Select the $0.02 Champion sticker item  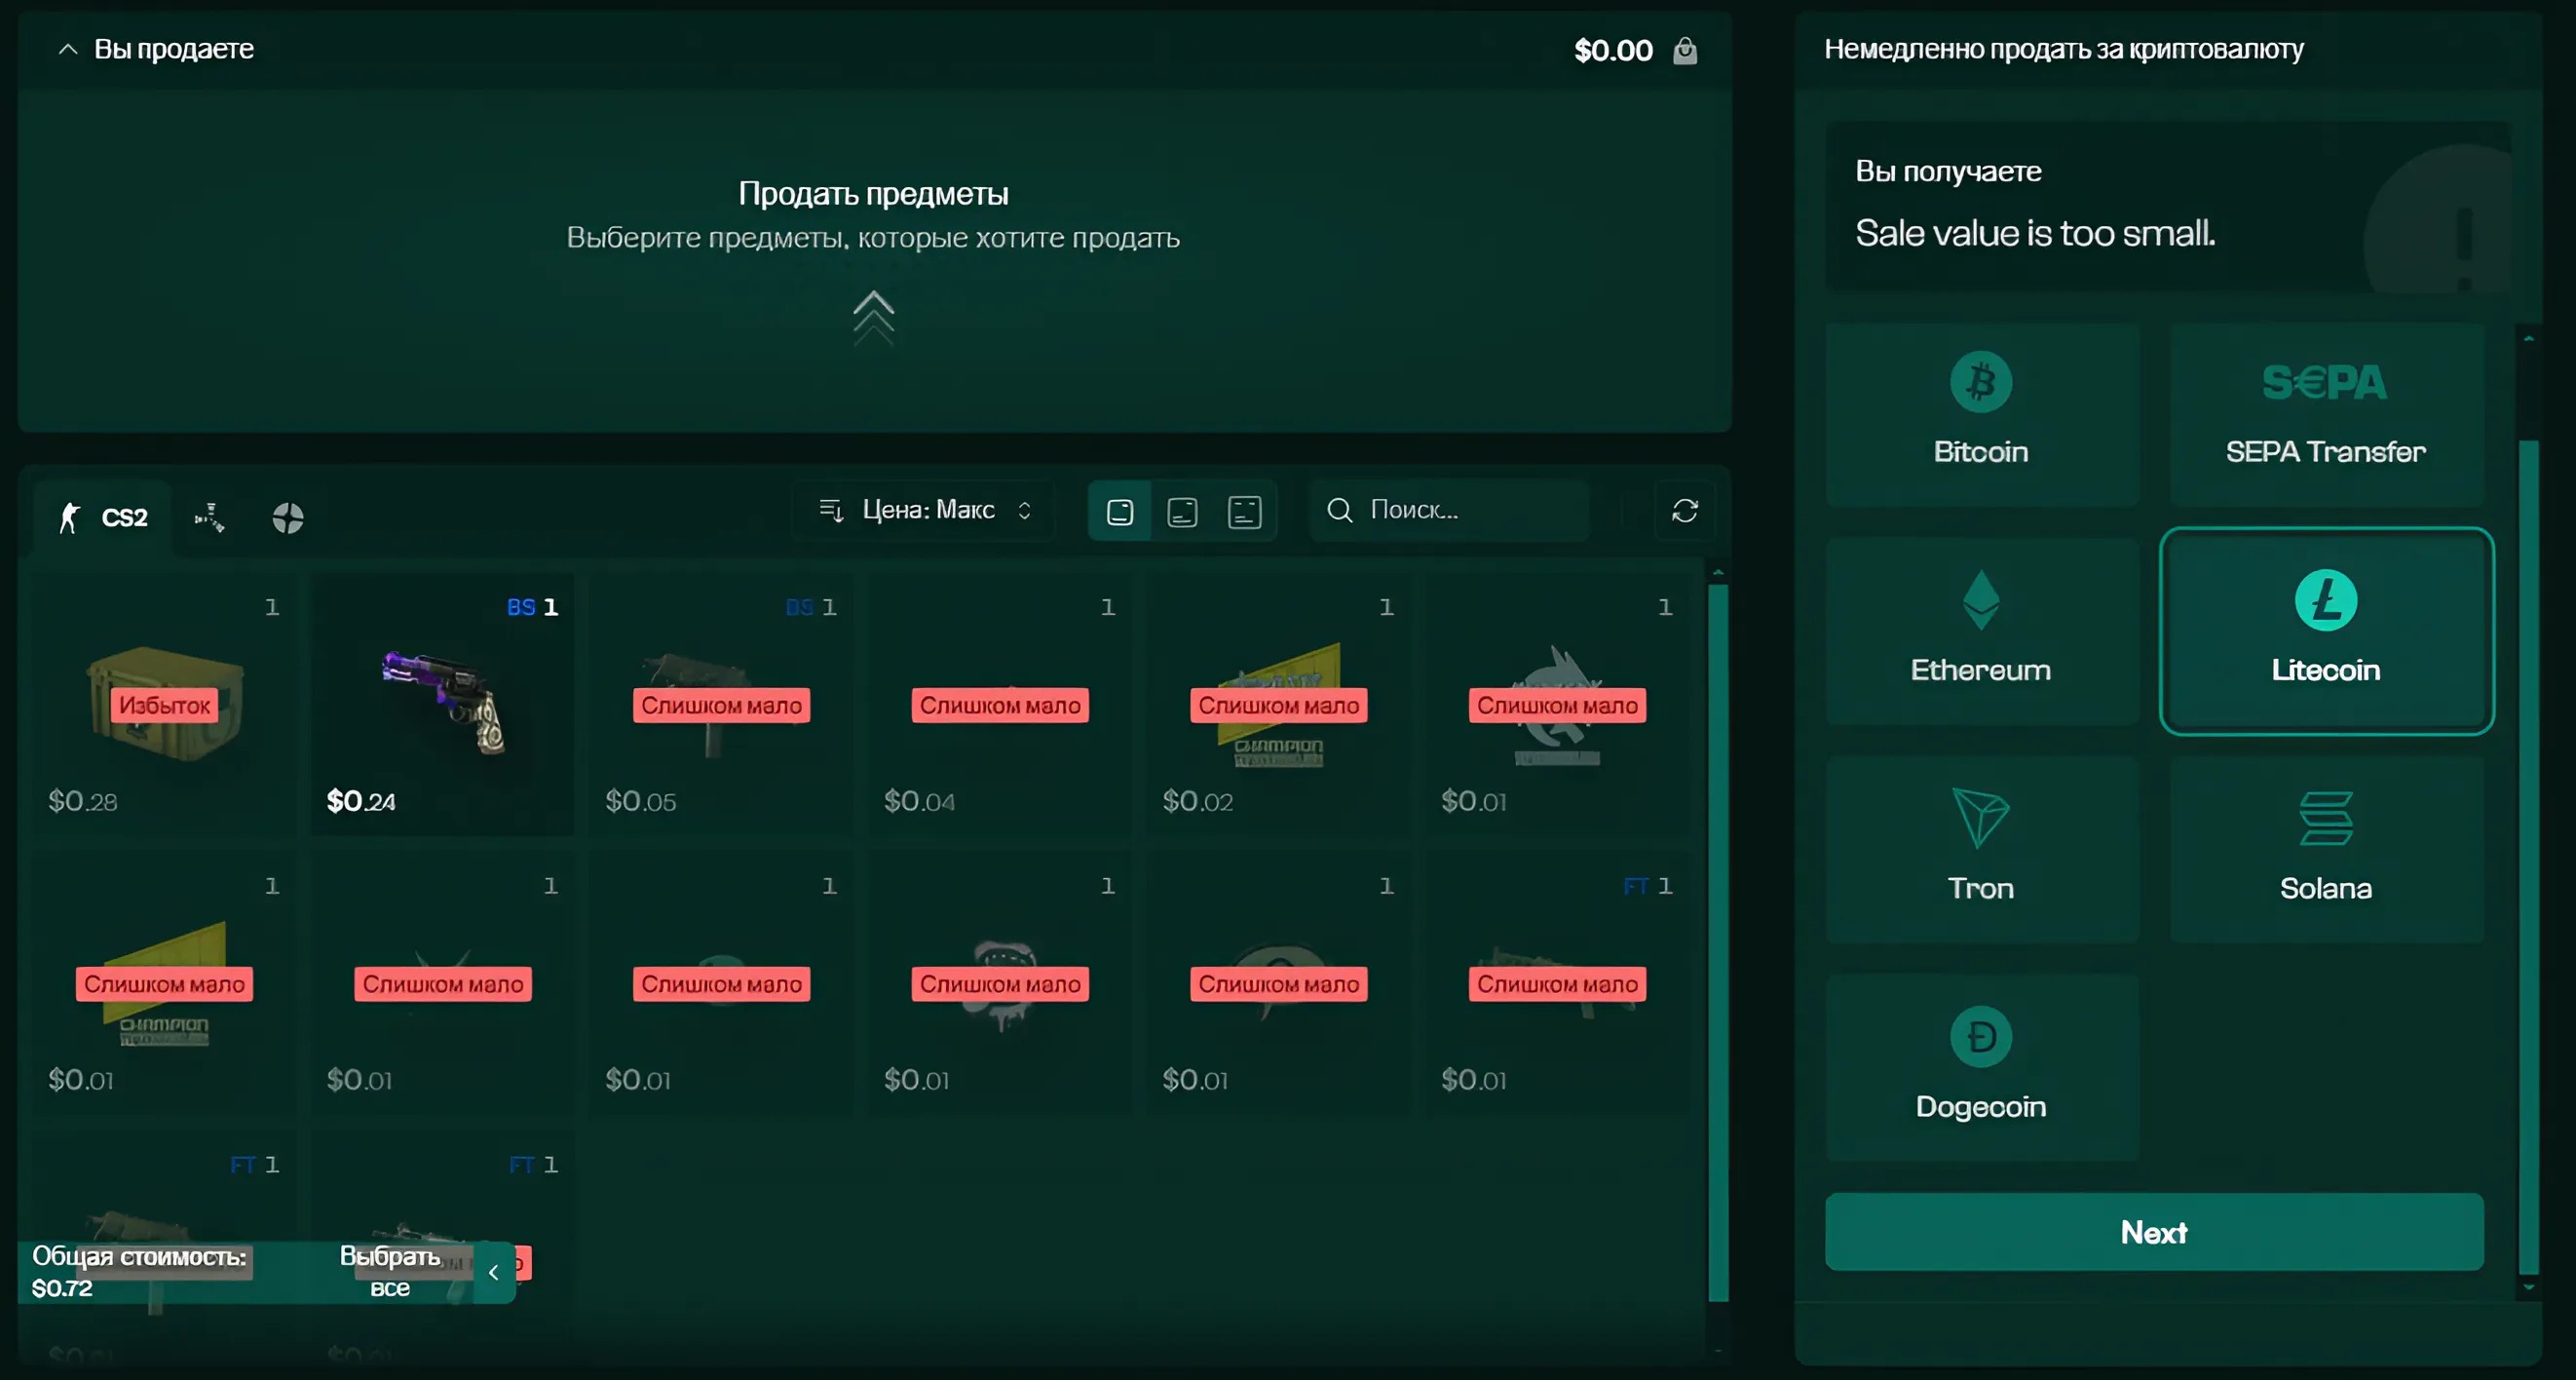pos(1278,704)
